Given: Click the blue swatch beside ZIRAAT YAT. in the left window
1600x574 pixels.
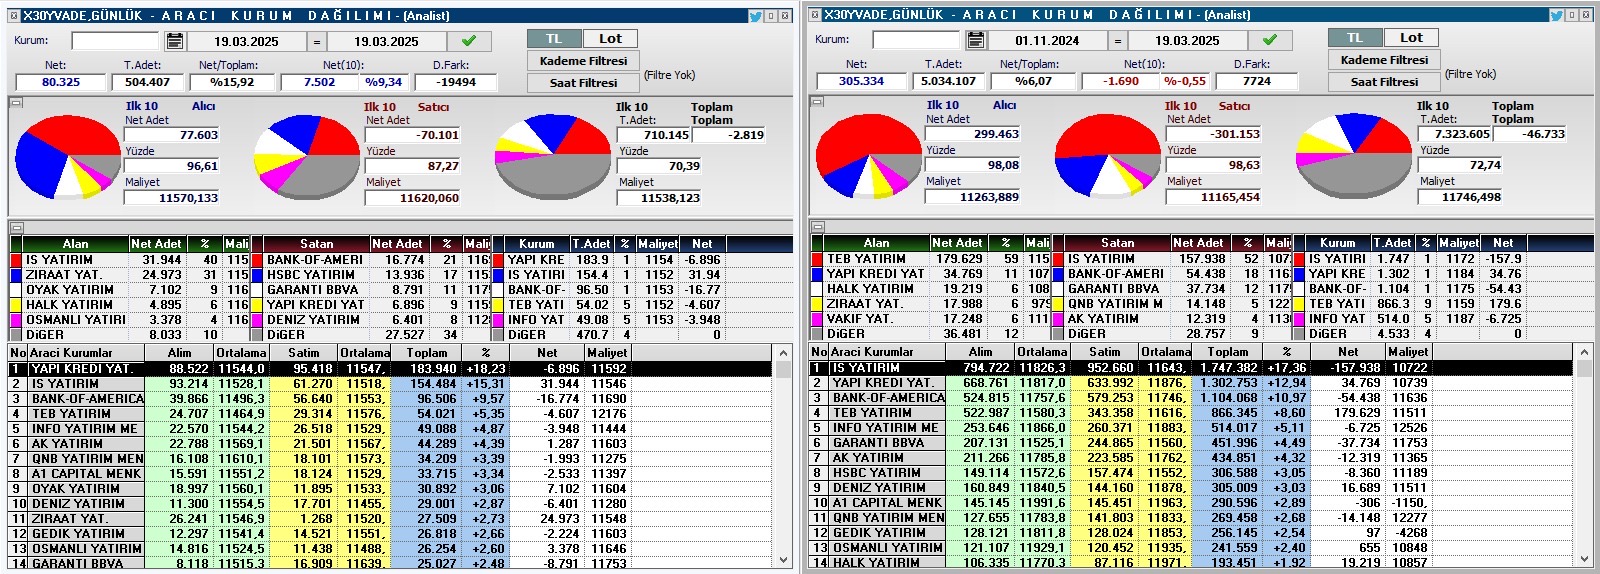Looking at the screenshot, I should pyautogui.click(x=16, y=274).
